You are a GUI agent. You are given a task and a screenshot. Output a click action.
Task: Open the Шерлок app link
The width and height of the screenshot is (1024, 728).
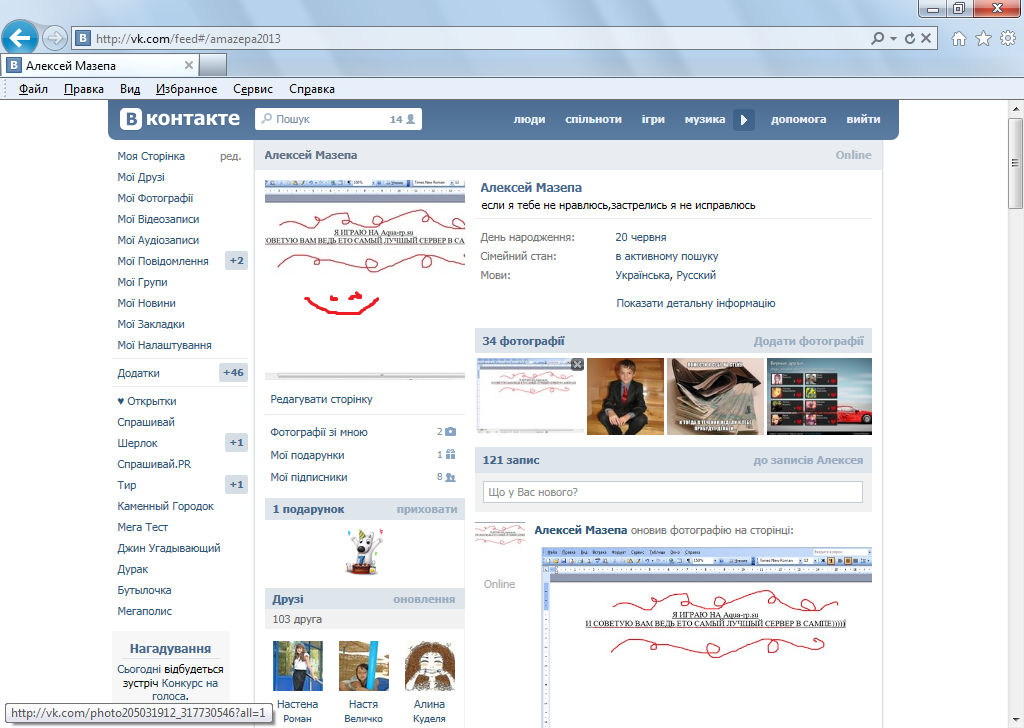coord(137,443)
